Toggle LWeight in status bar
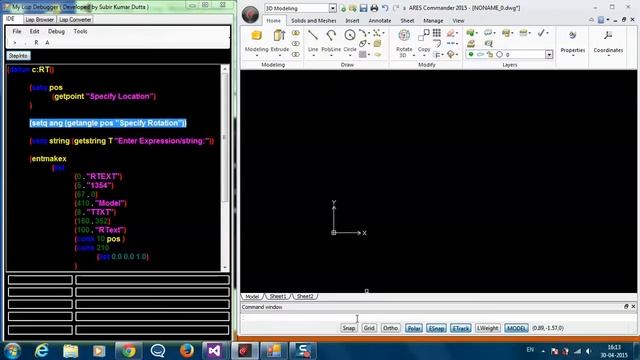The width and height of the screenshot is (640, 360). click(488, 328)
